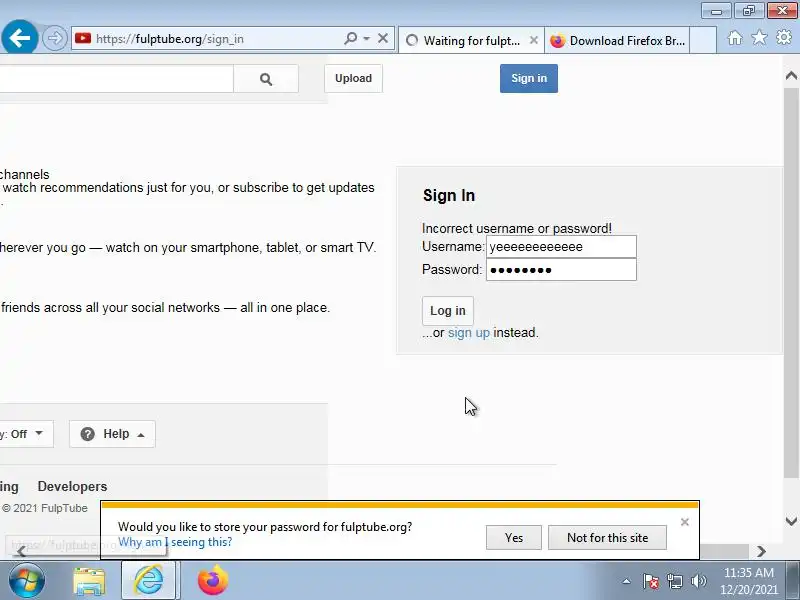Dismiss the password prompt with X
800x600 pixels.
[685, 522]
